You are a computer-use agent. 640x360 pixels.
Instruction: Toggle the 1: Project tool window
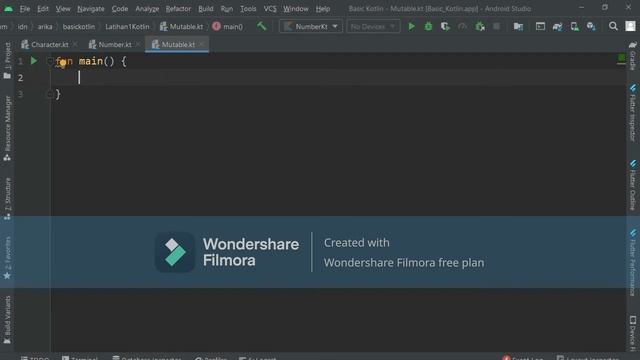[x=7, y=60]
